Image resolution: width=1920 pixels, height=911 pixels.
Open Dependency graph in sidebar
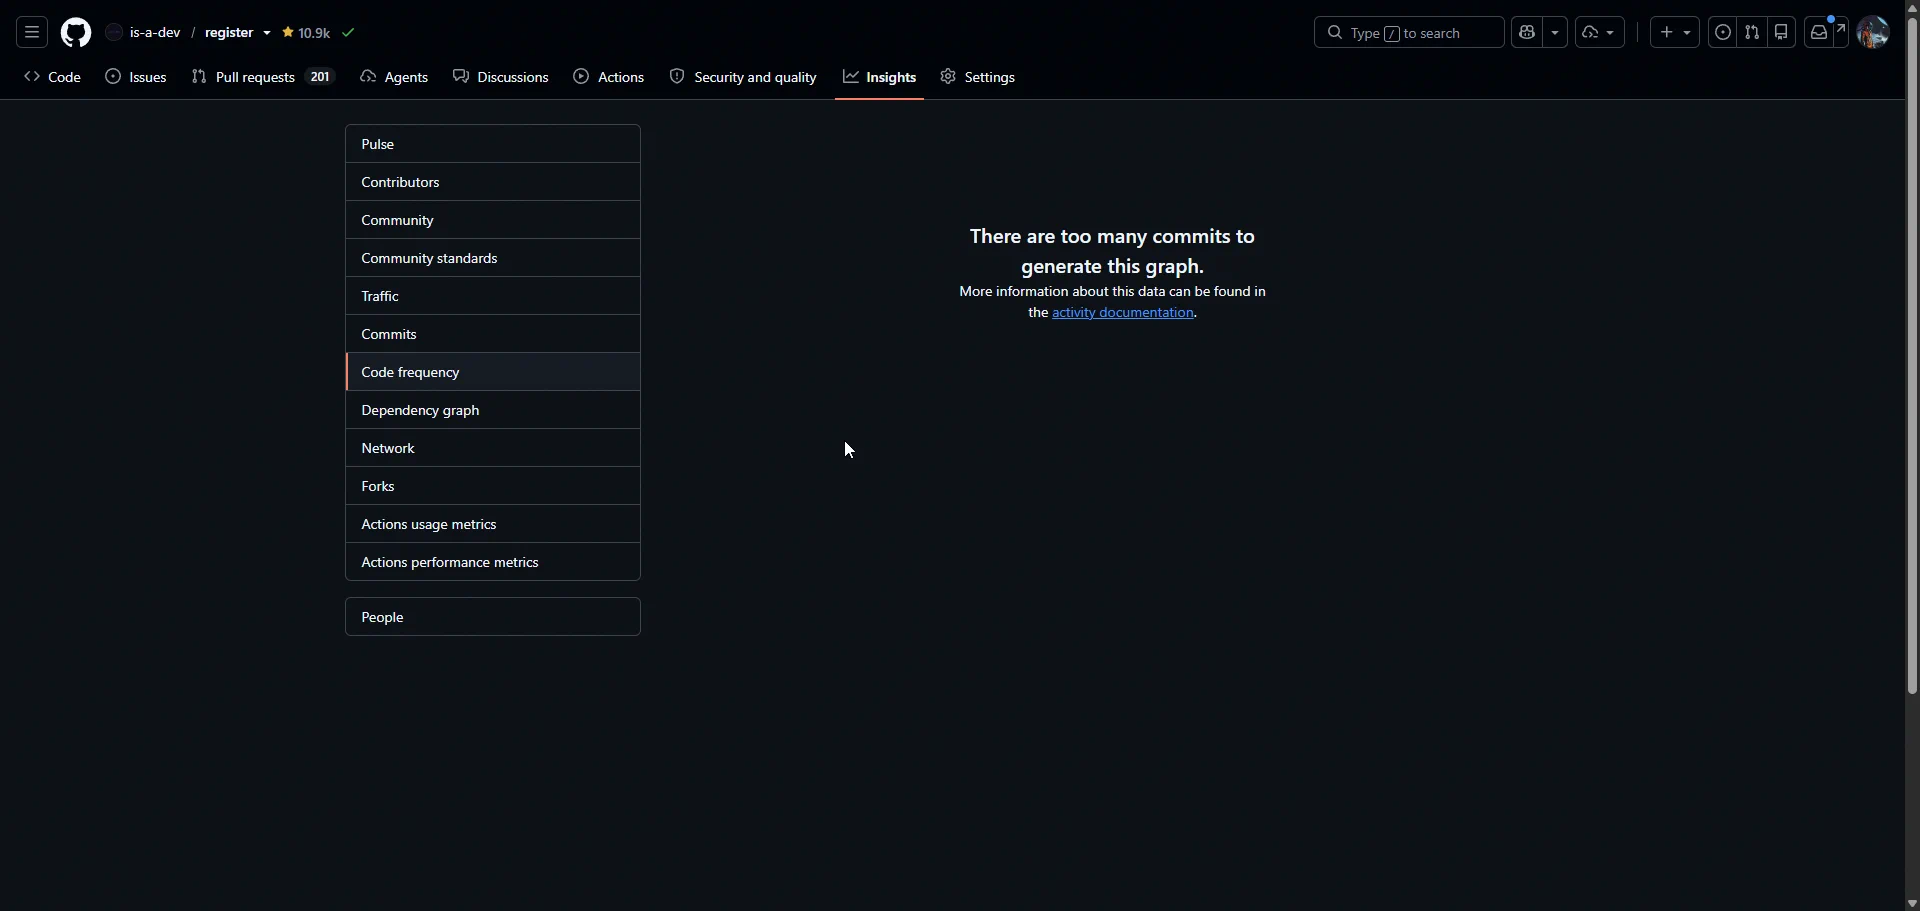[493, 410]
